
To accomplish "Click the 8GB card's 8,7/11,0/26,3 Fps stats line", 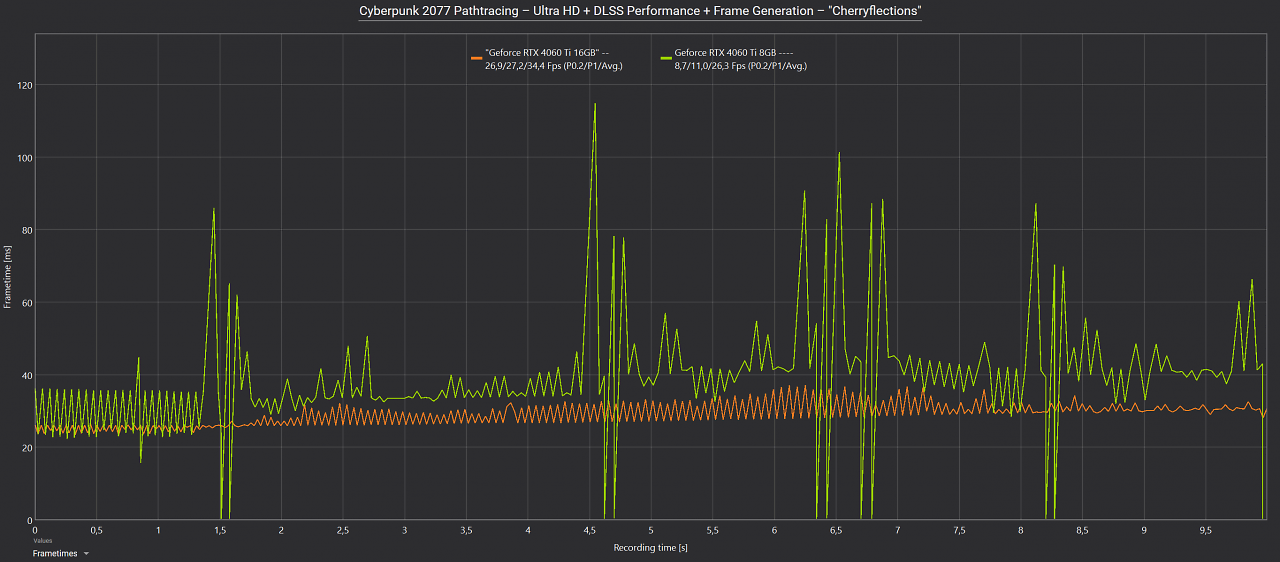I will point(741,65).
